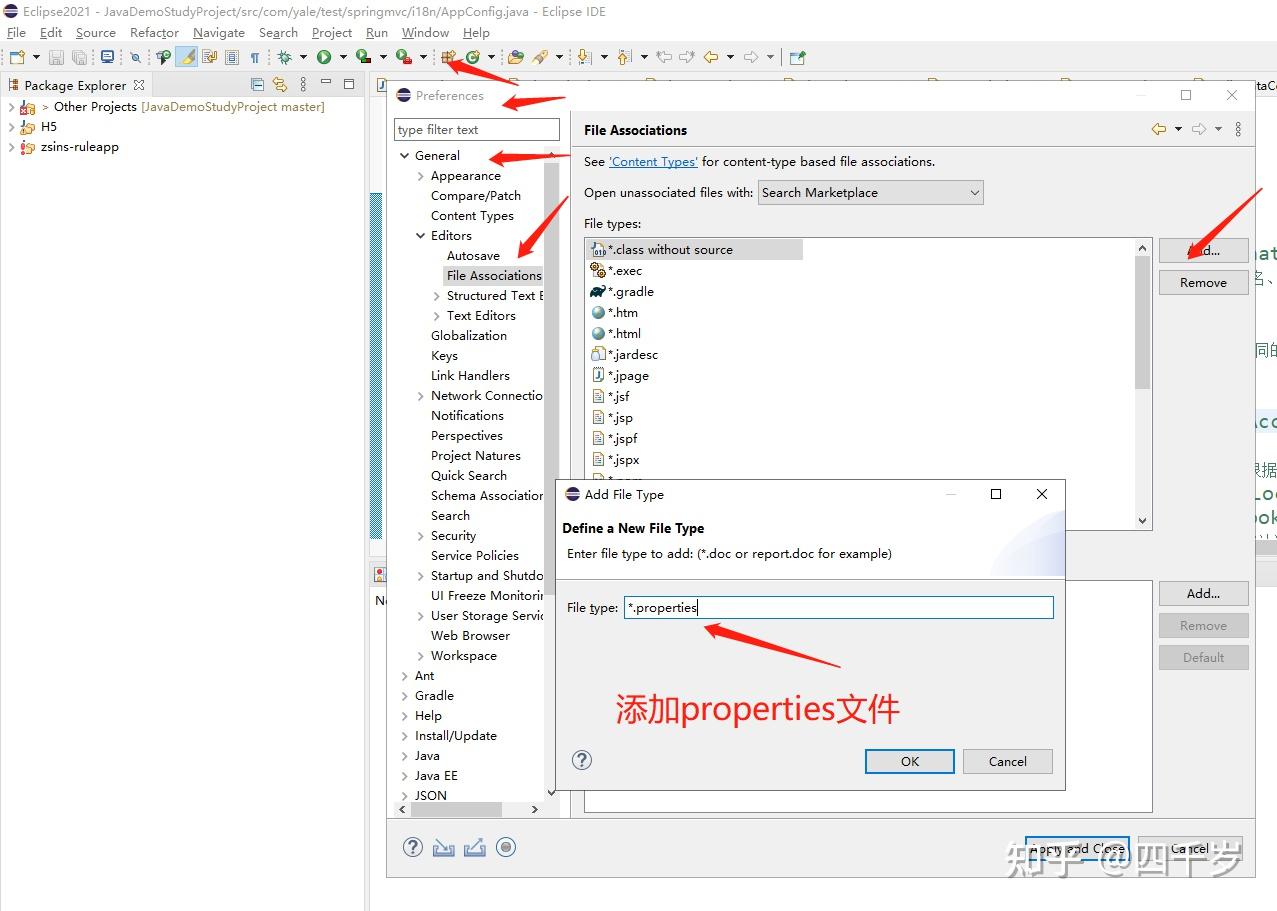Viewport: 1277px width, 911px height.
Task: Click Link with Editor icon in Package Explorer
Action: pyautogui.click(x=280, y=85)
